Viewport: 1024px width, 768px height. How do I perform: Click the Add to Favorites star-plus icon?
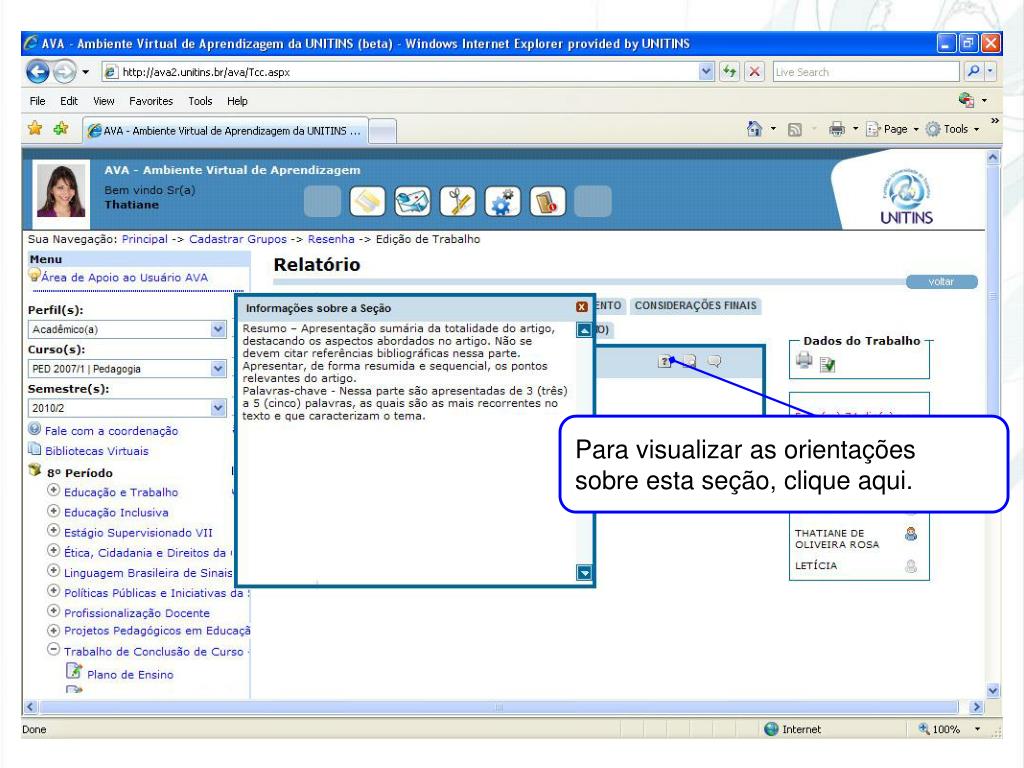61,129
